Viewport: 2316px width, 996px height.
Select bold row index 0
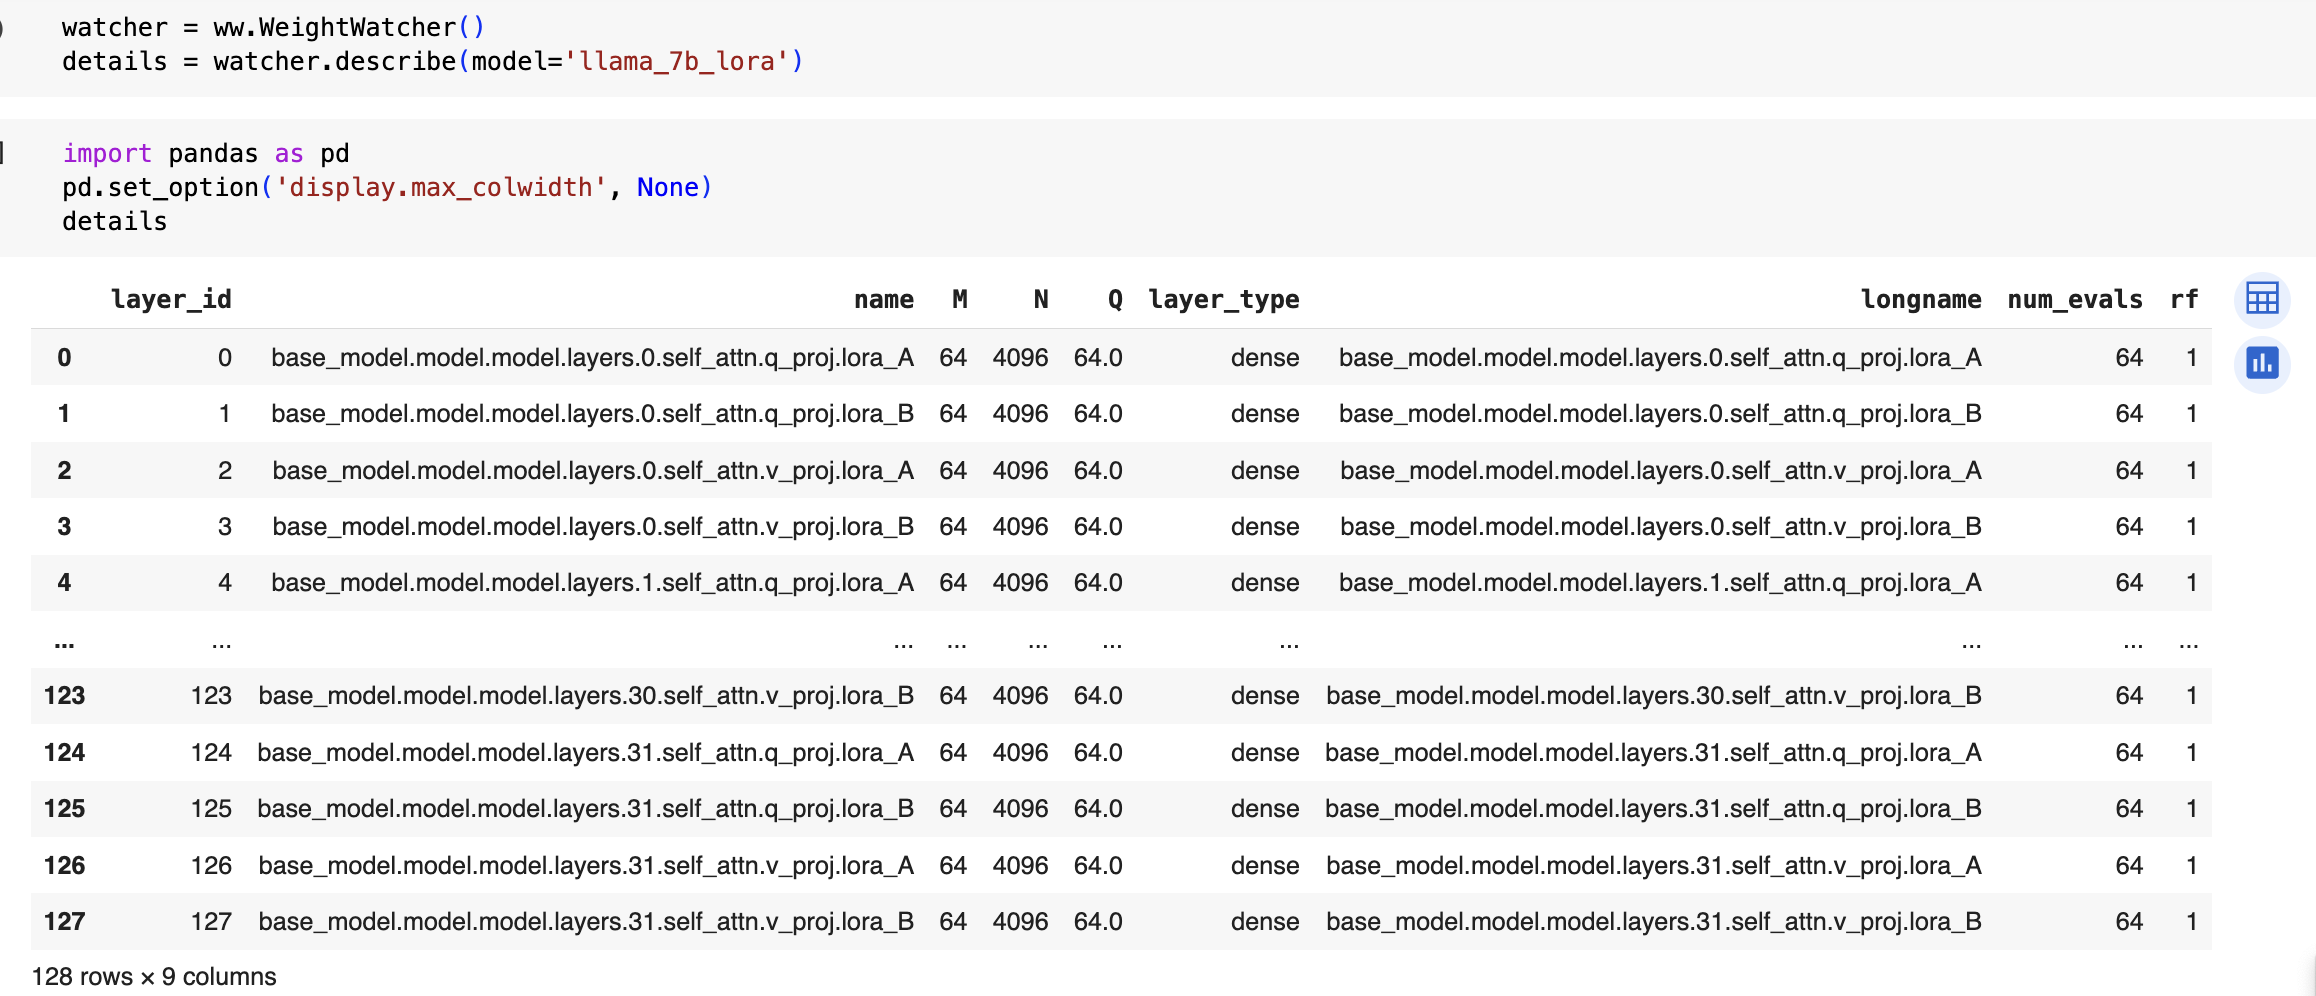tap(64, 358)
